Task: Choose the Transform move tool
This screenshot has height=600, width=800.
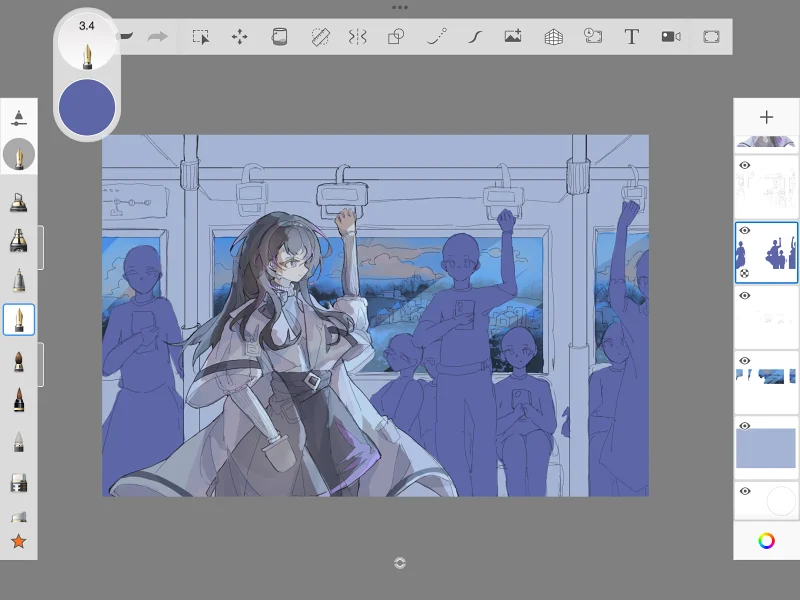Action: pos(239,37)
